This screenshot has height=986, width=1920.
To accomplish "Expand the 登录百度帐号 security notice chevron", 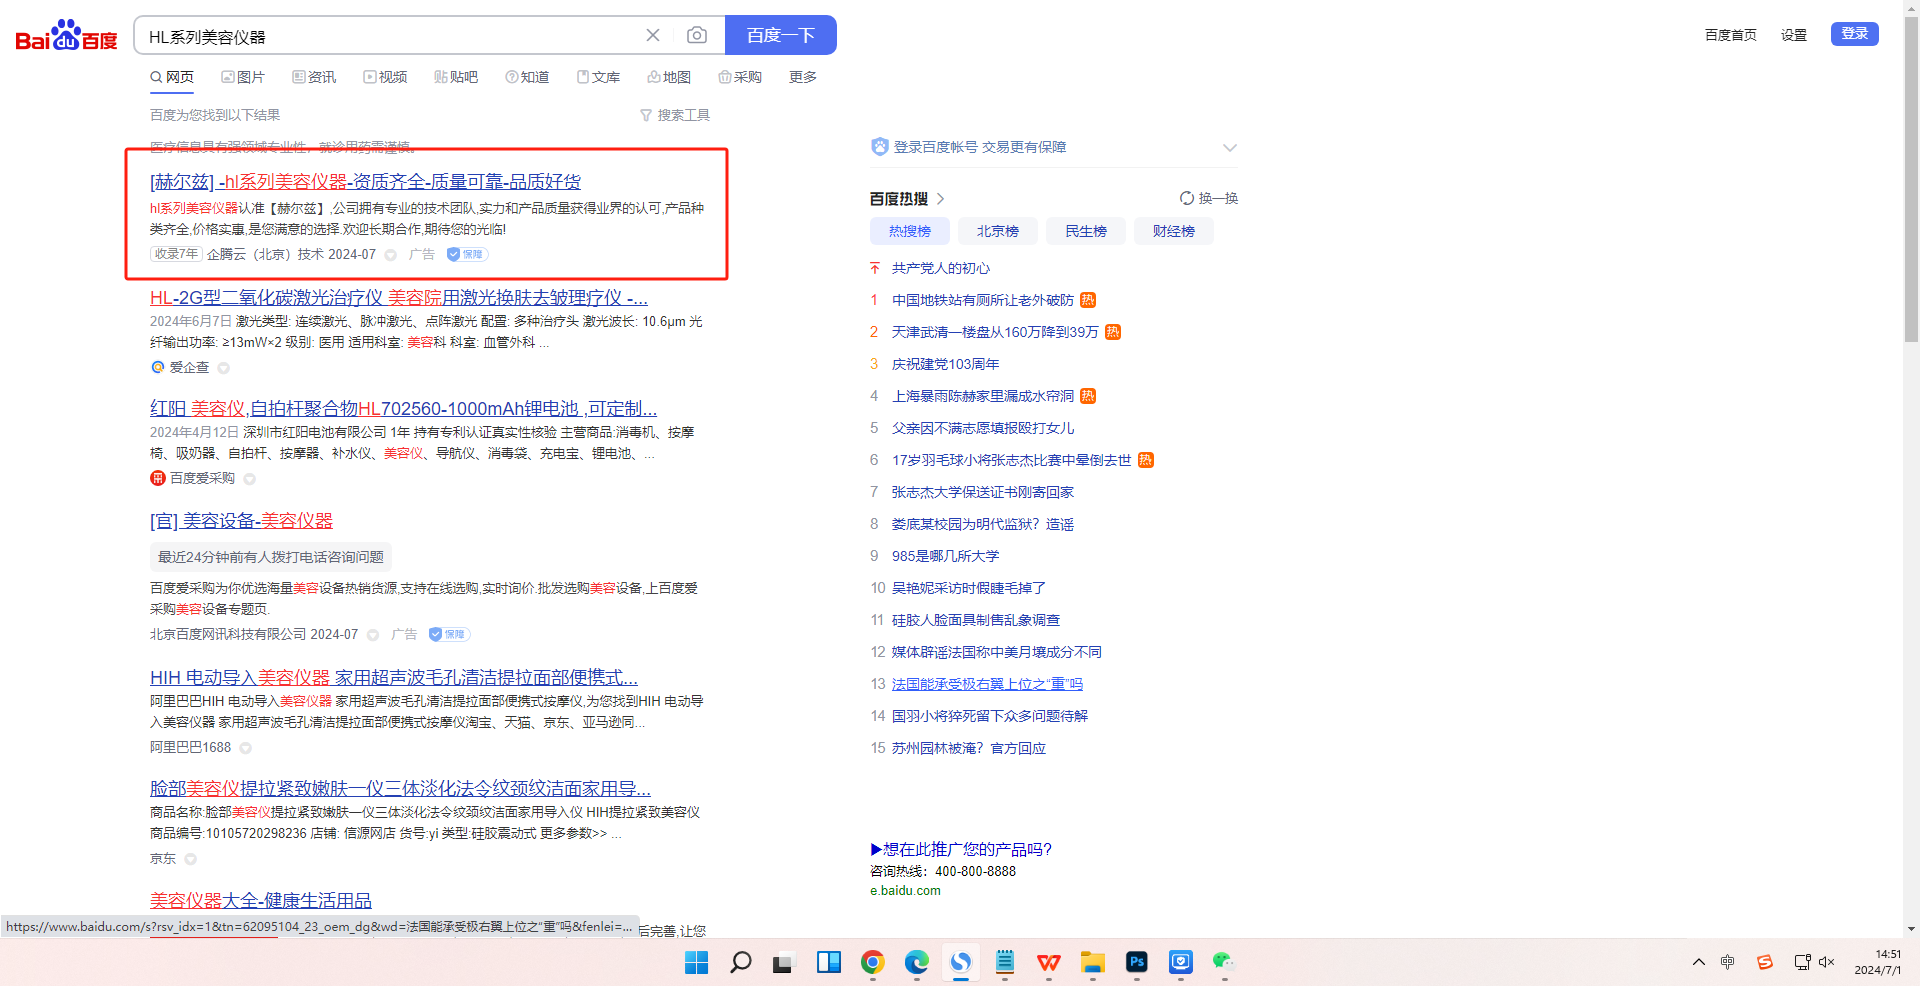I will coord(1230,148).
